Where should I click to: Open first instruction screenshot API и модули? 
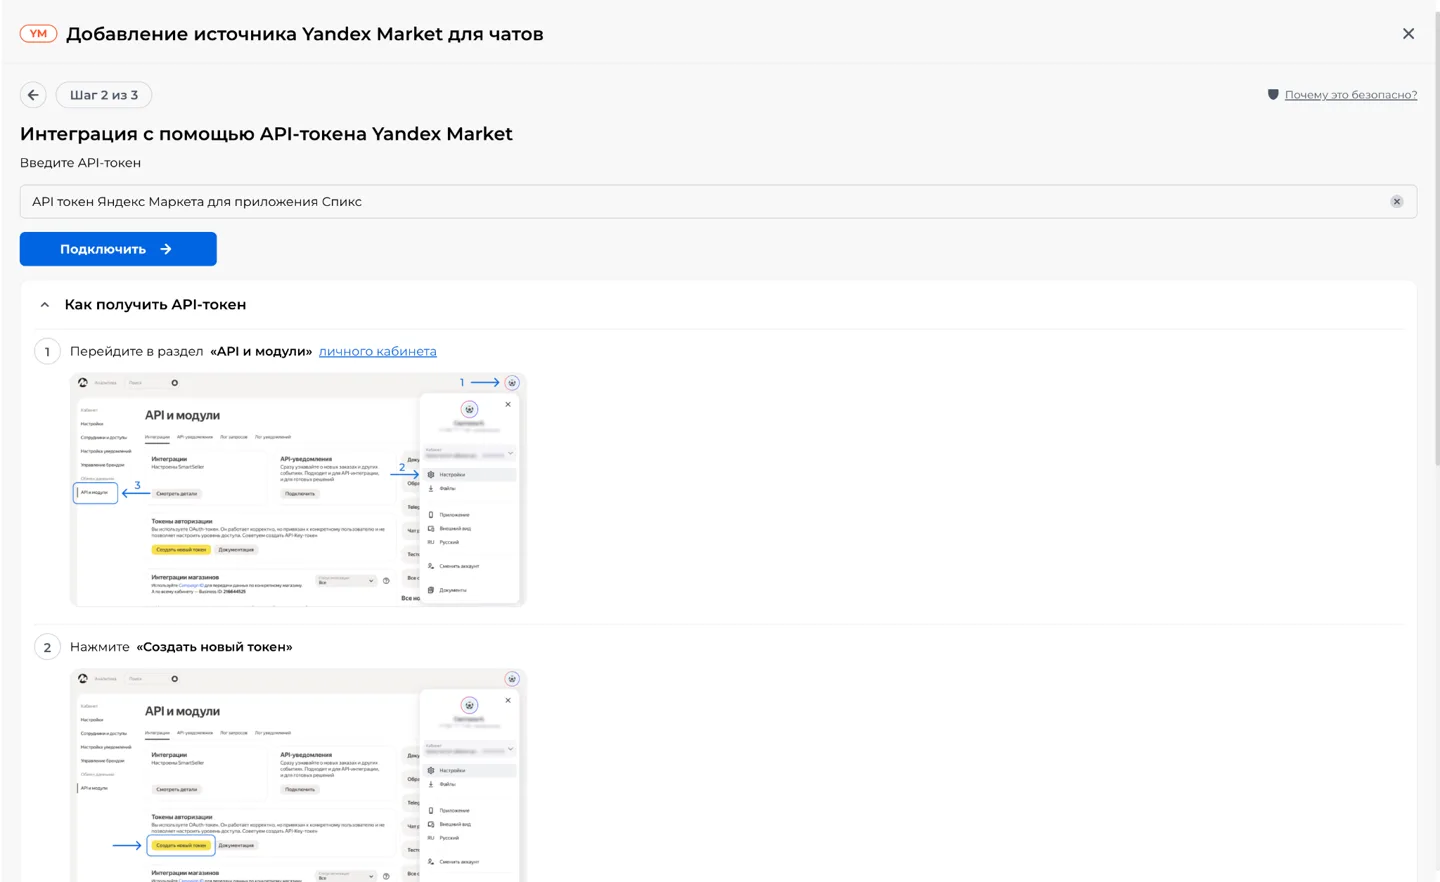(x=298, y=490)
